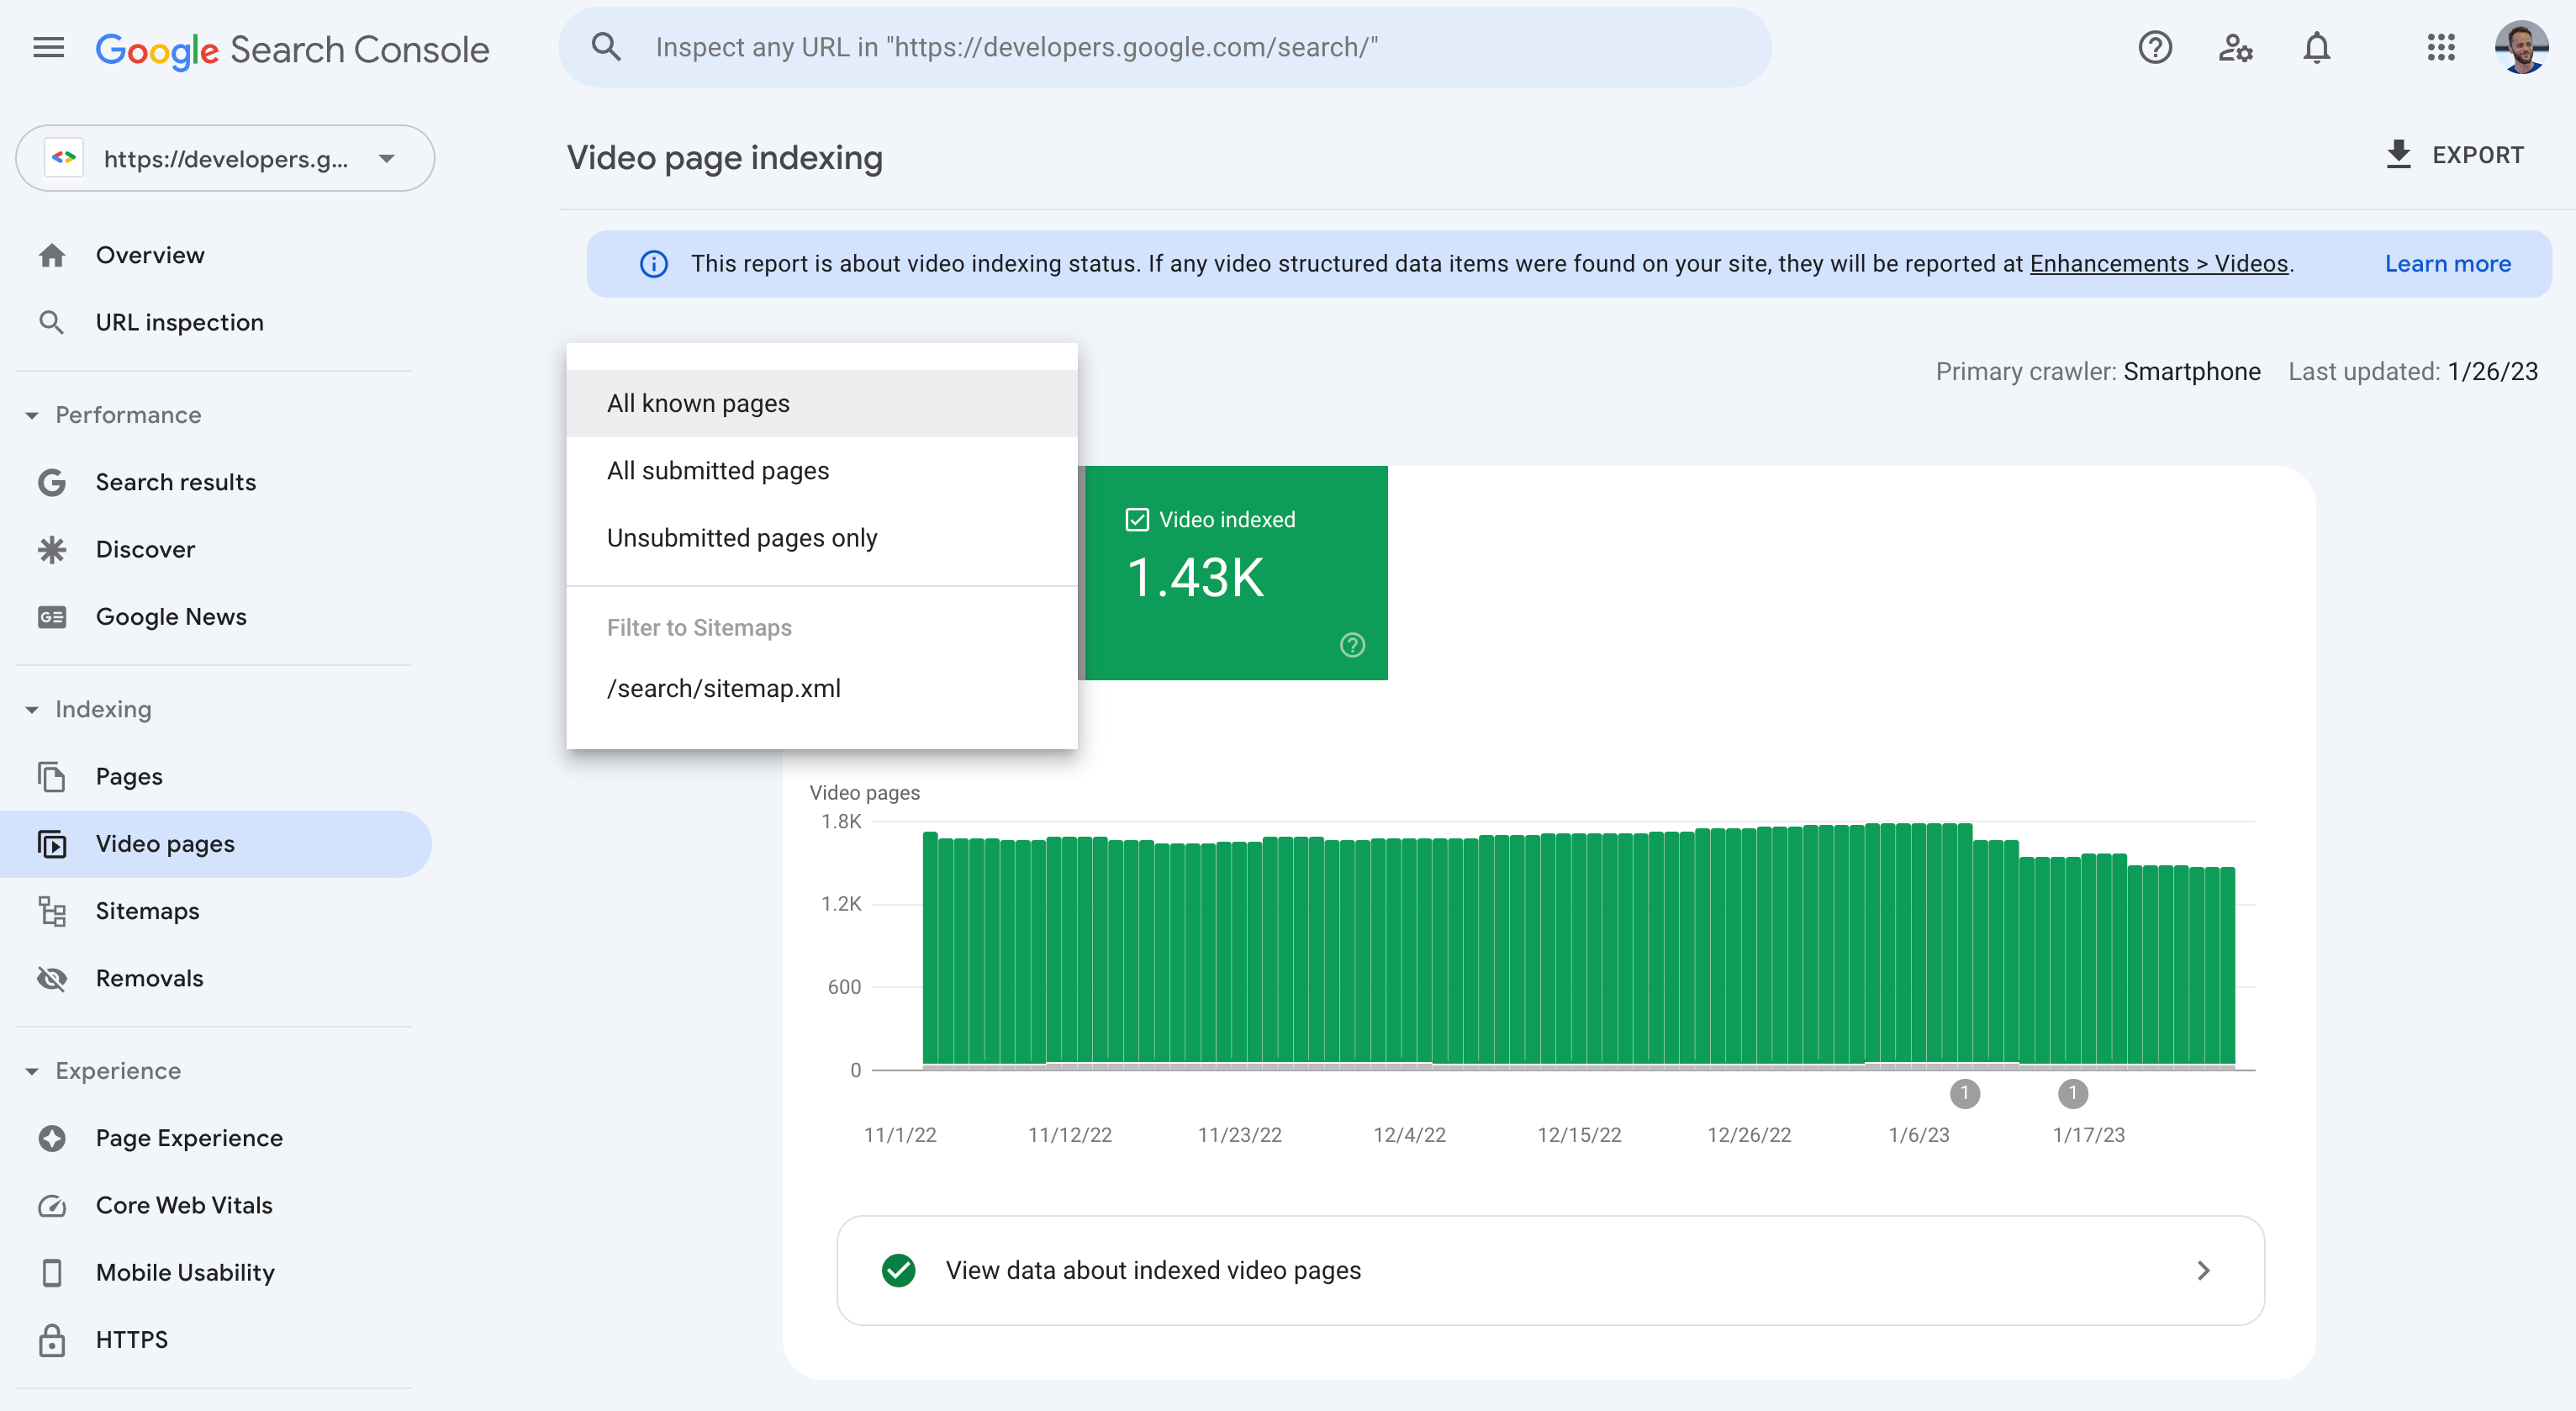Click the Export button
The width and height of the screenshot is (2576, 1411).
2454,156
